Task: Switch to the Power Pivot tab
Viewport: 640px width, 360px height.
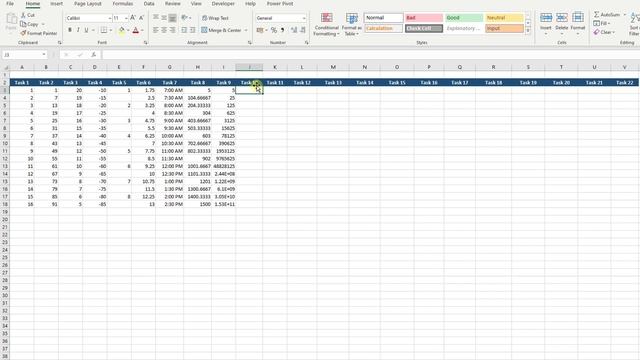Action: [280, 4]
